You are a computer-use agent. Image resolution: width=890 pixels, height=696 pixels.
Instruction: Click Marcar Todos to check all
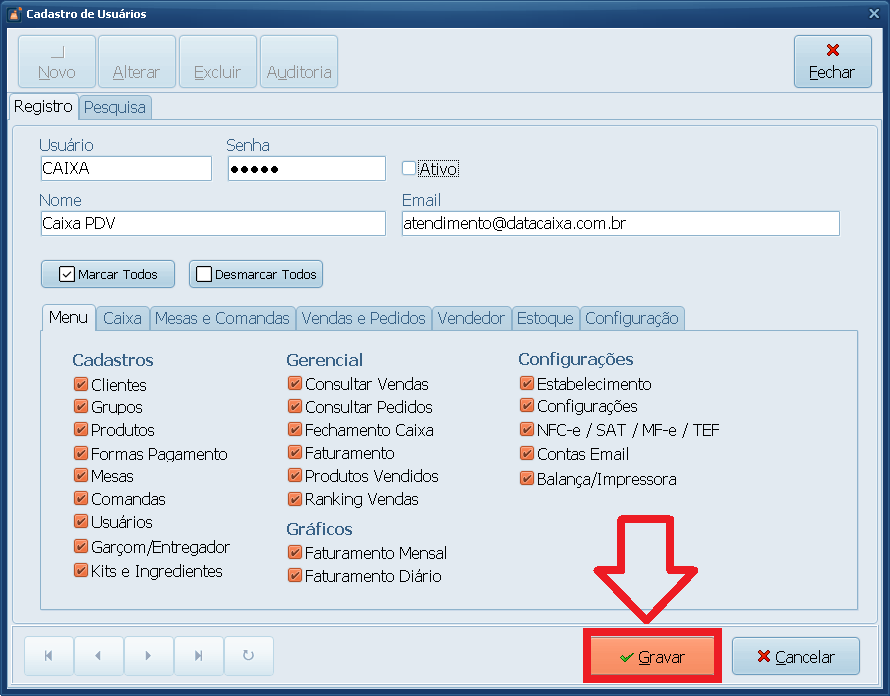pos(107,274)
